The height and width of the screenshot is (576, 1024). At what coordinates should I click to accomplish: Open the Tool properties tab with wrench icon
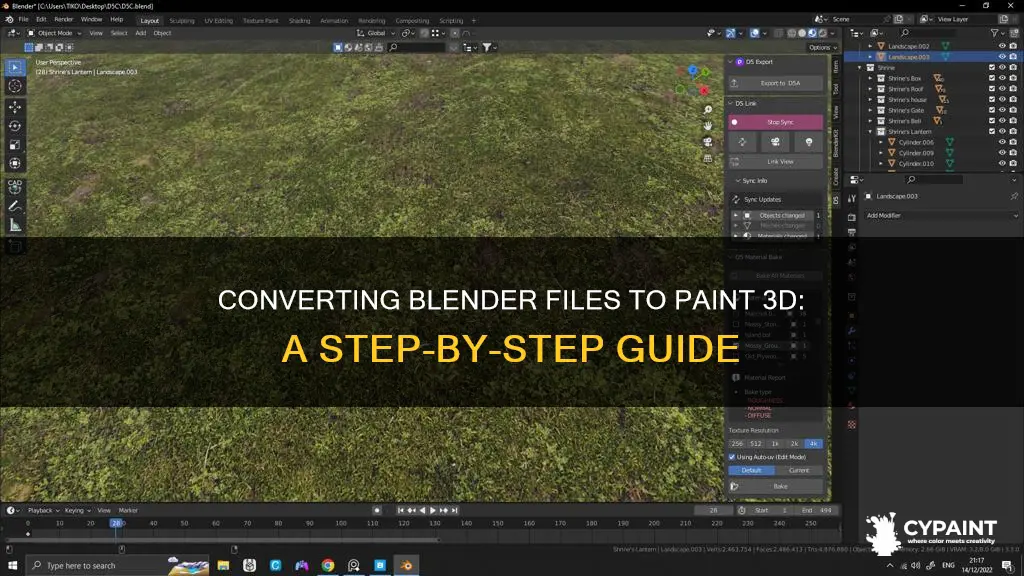click(852, 199)
